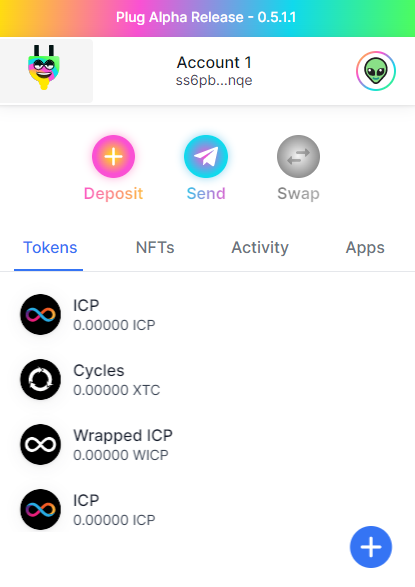Click the Cycles token circular arrows icon
Screen dimensions: 415x587
[x=40, y=379]
